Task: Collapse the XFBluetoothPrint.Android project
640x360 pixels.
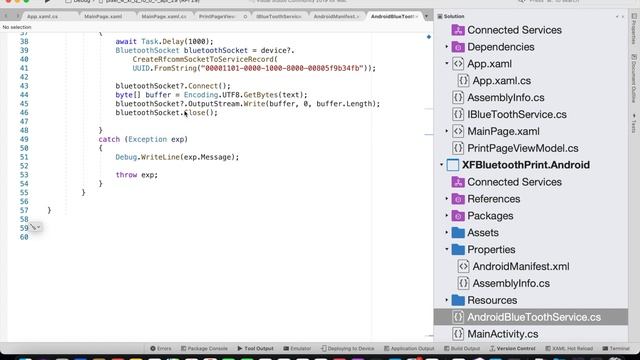Action: tap(441, 165)
